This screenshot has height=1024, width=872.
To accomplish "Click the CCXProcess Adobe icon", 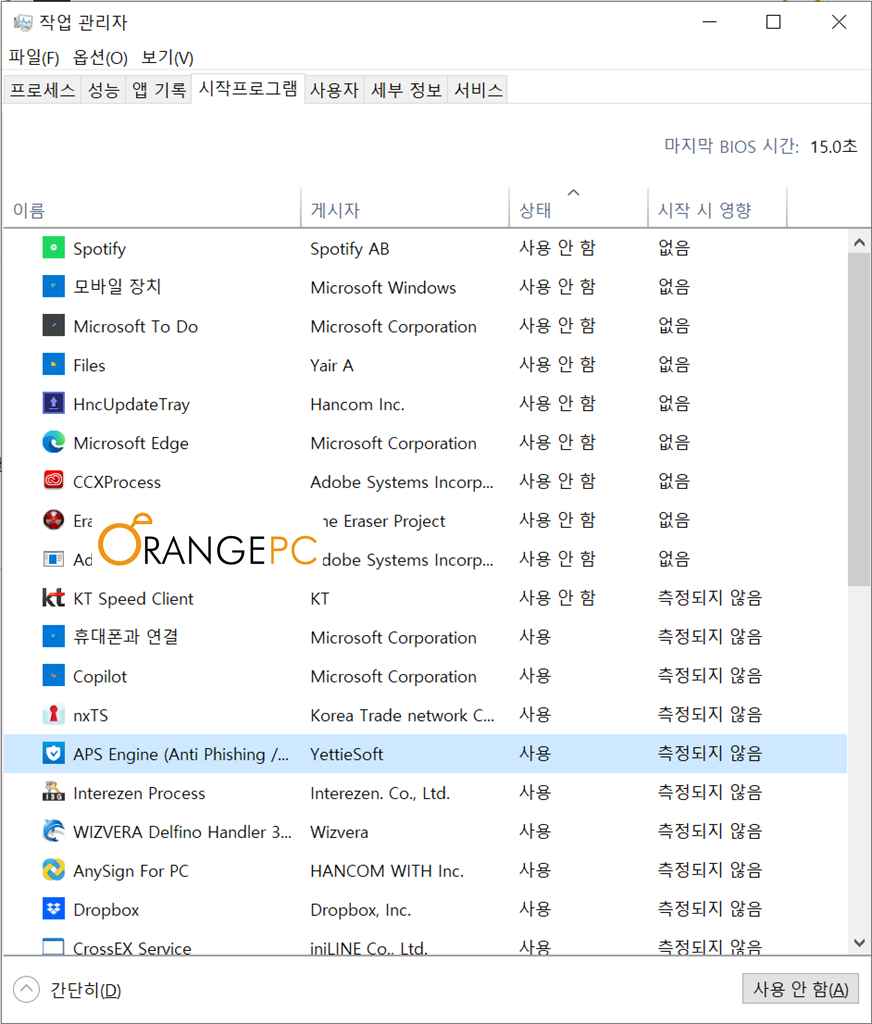I will 54,481.
